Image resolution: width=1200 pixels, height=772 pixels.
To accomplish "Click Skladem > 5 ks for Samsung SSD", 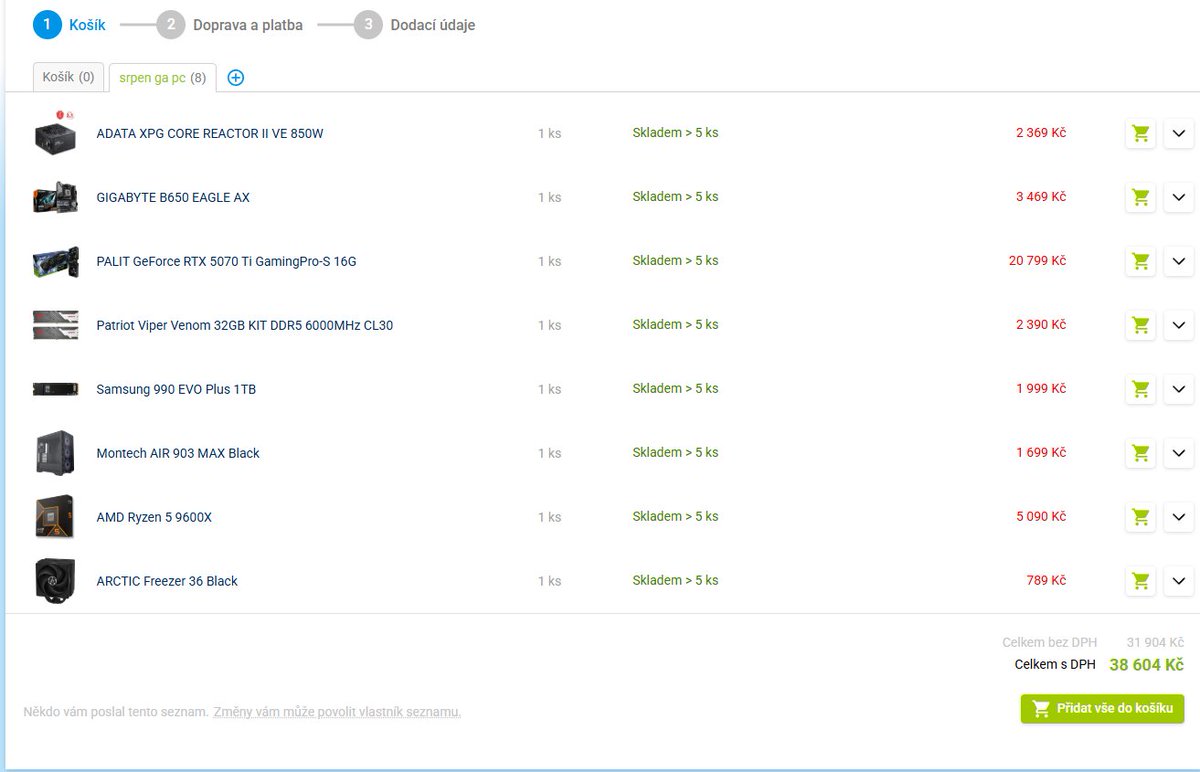I will tap(675, 389).
